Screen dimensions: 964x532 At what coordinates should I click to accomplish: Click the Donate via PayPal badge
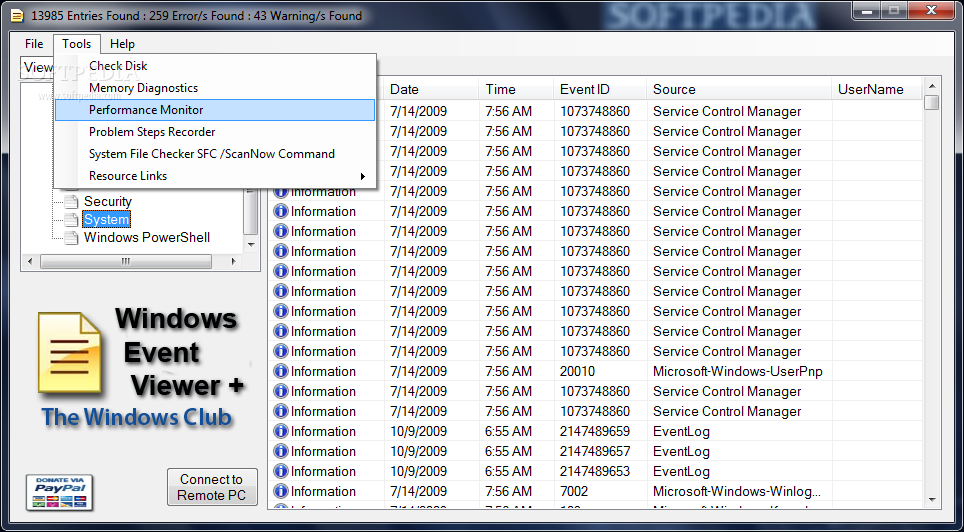[x=60, y=492]
